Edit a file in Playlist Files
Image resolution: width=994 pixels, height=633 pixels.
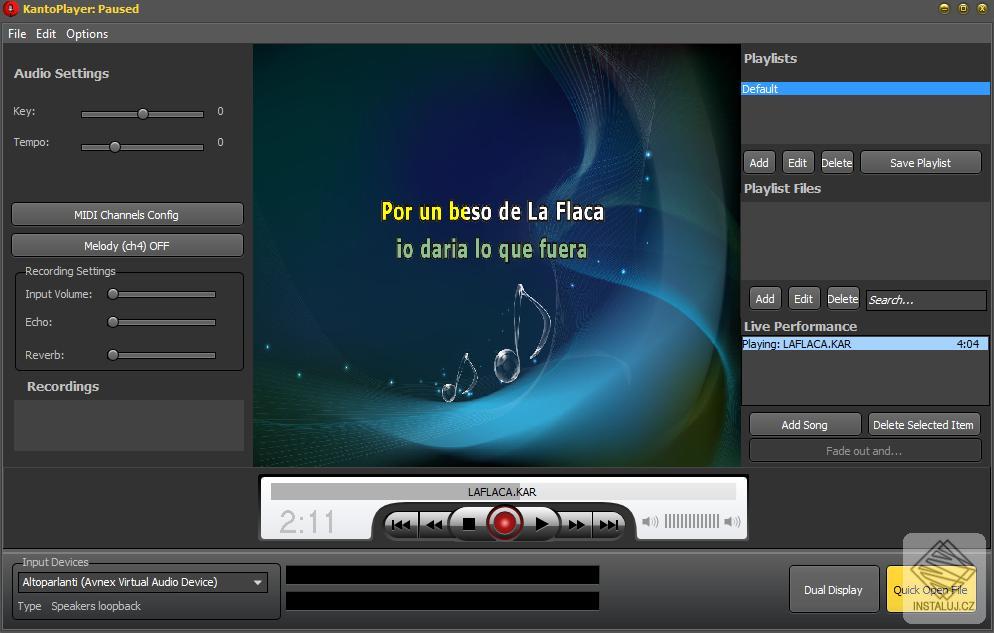click(803, 299)
